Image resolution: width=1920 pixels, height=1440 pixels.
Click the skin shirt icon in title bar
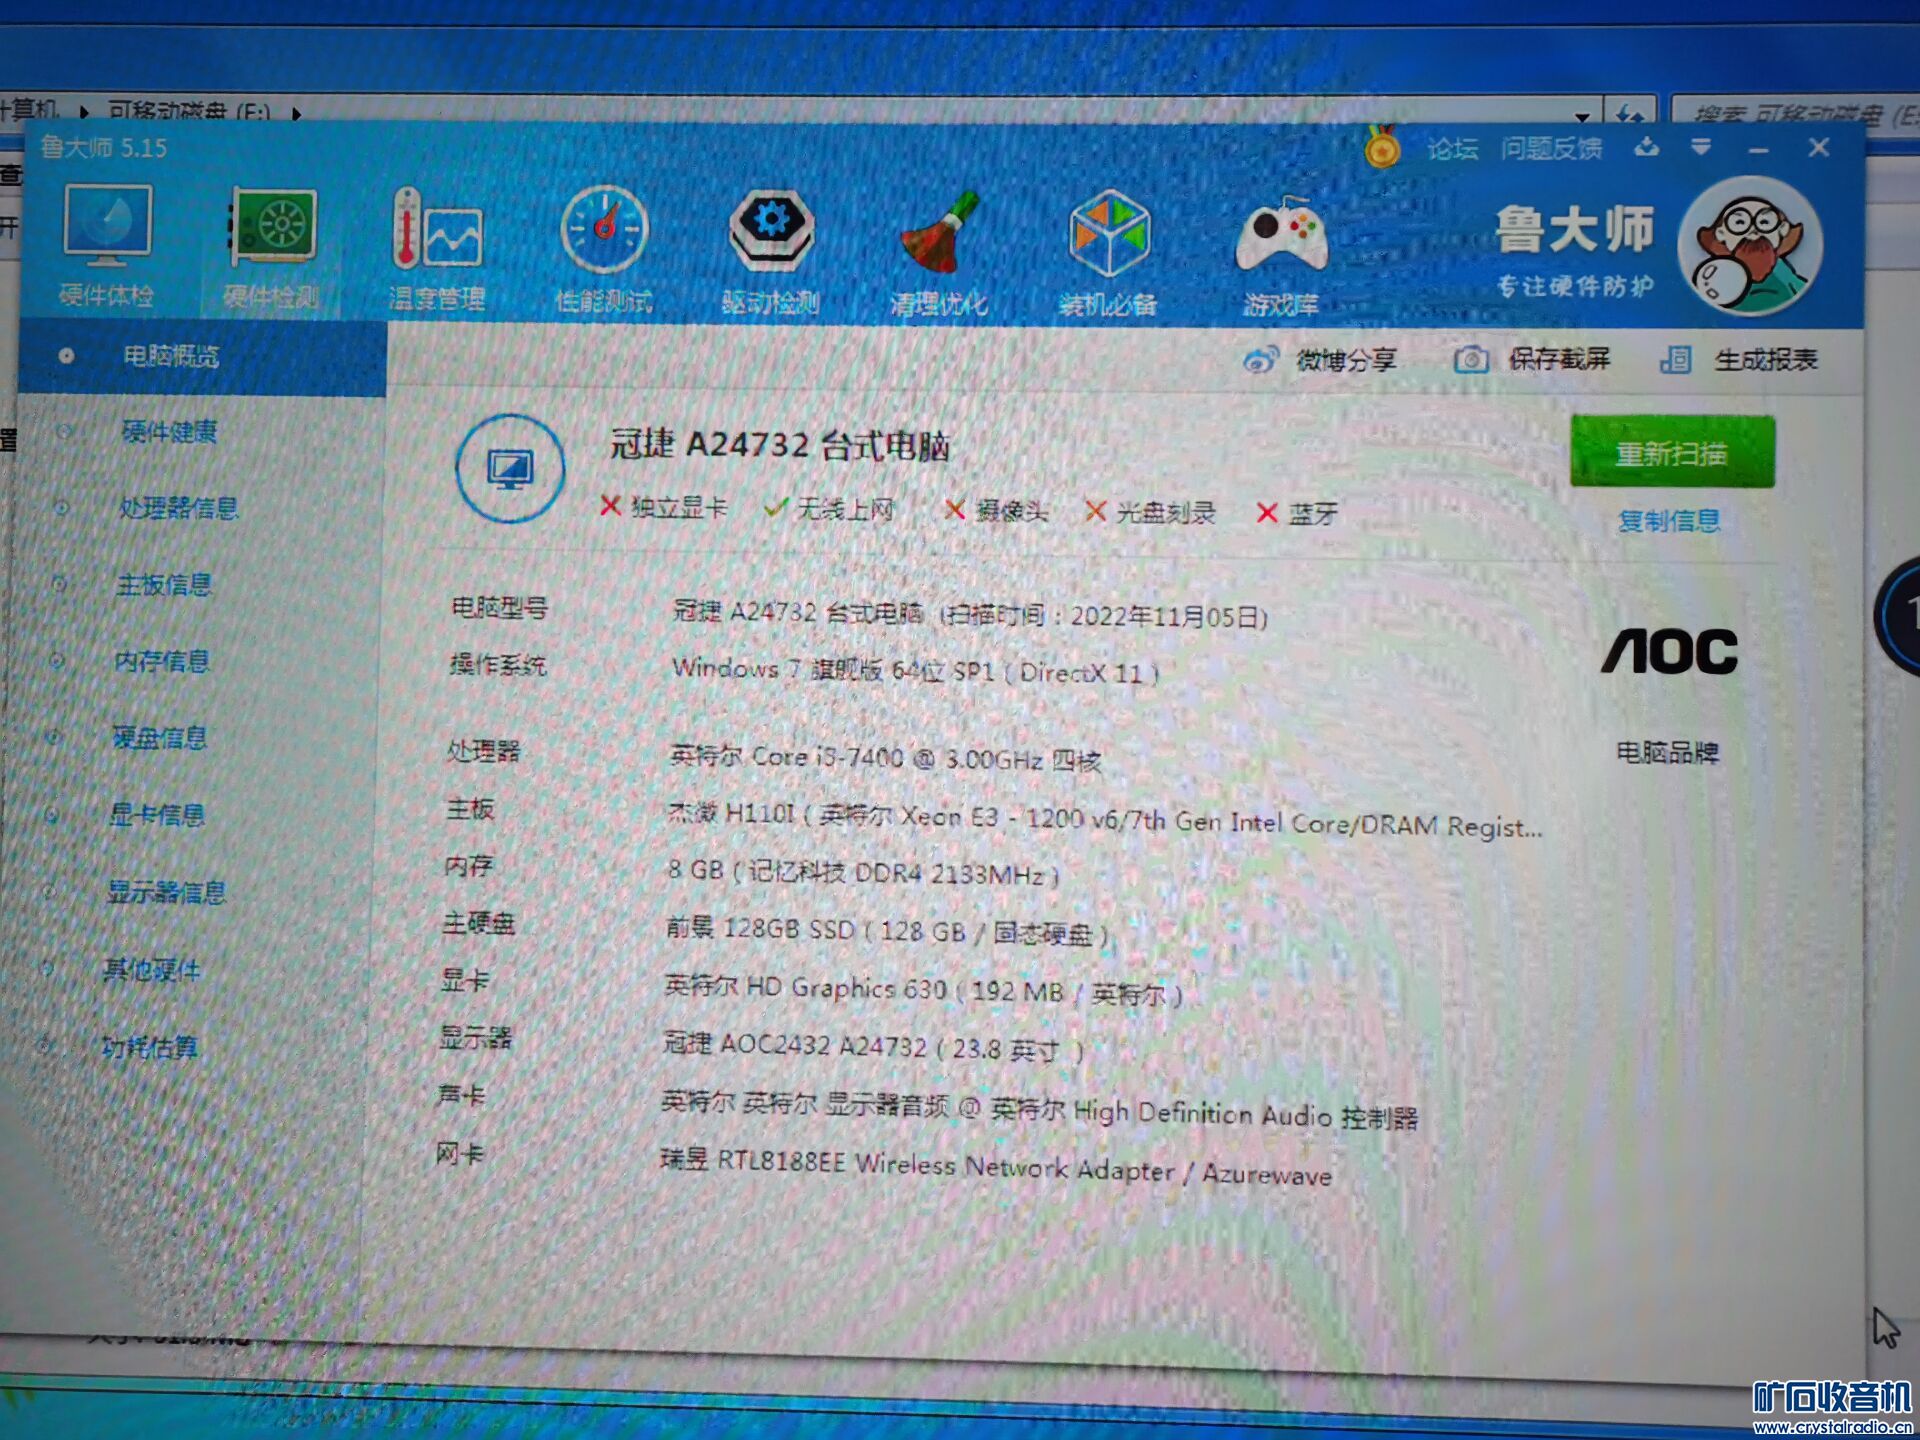(1646, 148)
